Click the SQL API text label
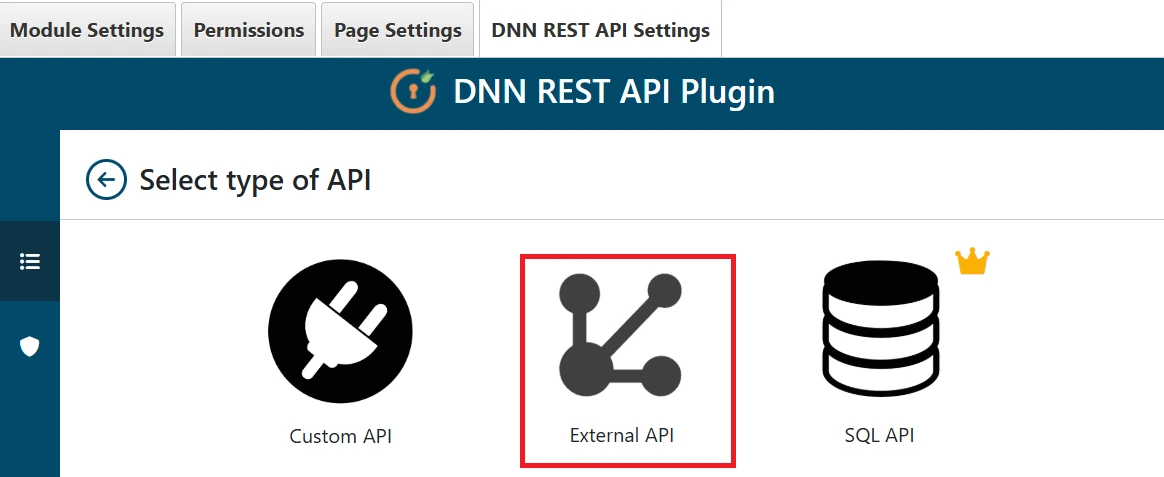1164x477 pixels. (x=879, y=436)
